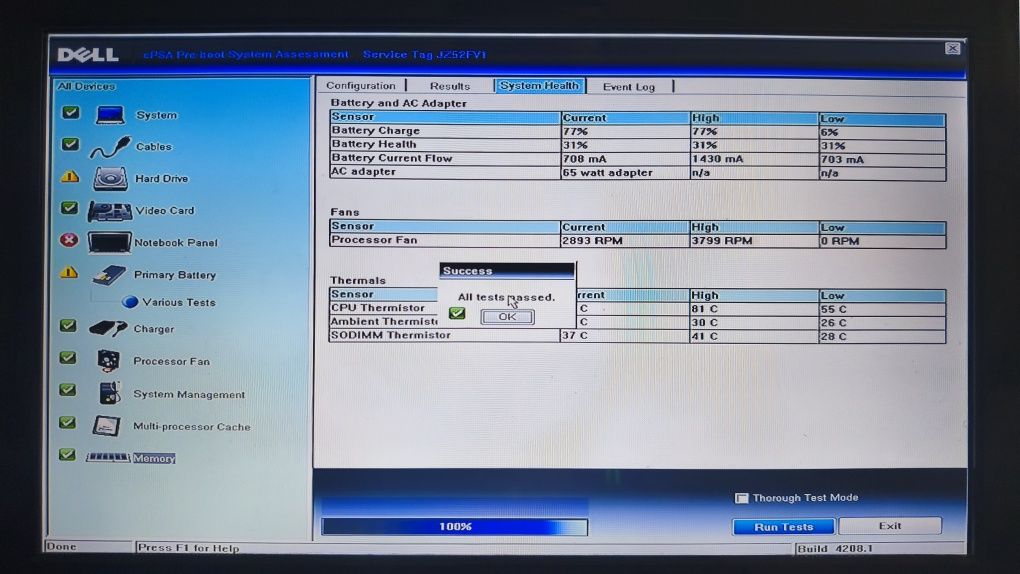This screenshot has width=1020, height=574.
Task: Click the Battery Charge sensor row
Action: tap(638, 131)
